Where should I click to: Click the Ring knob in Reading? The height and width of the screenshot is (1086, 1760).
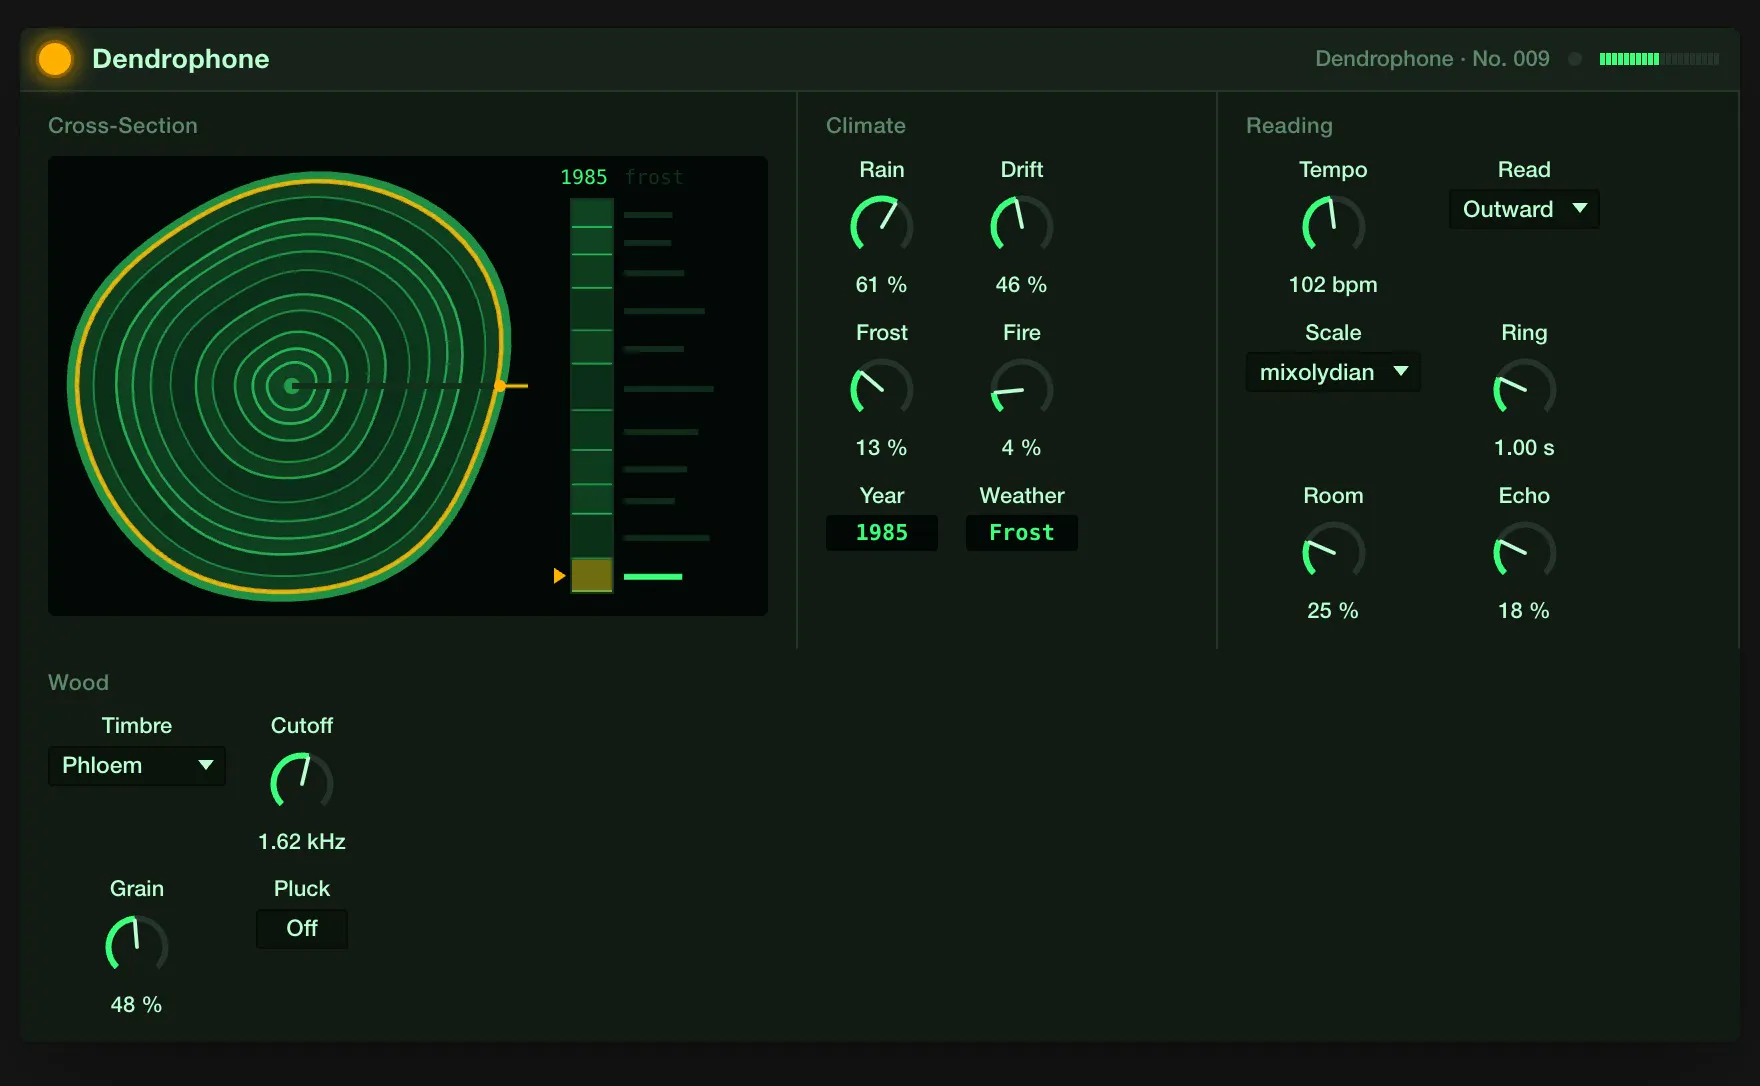click(1524, 388)
